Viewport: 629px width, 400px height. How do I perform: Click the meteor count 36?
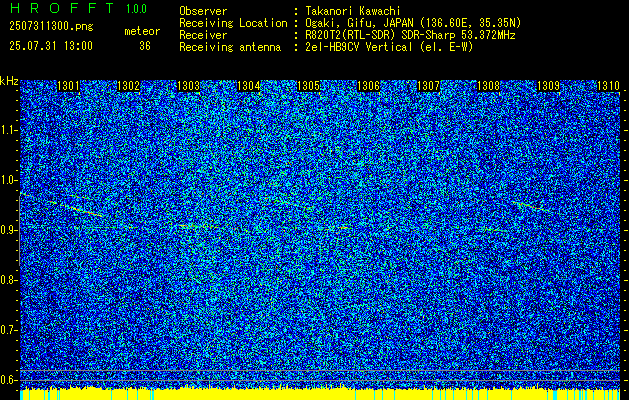pyautogui.click(x=145, y=46)
